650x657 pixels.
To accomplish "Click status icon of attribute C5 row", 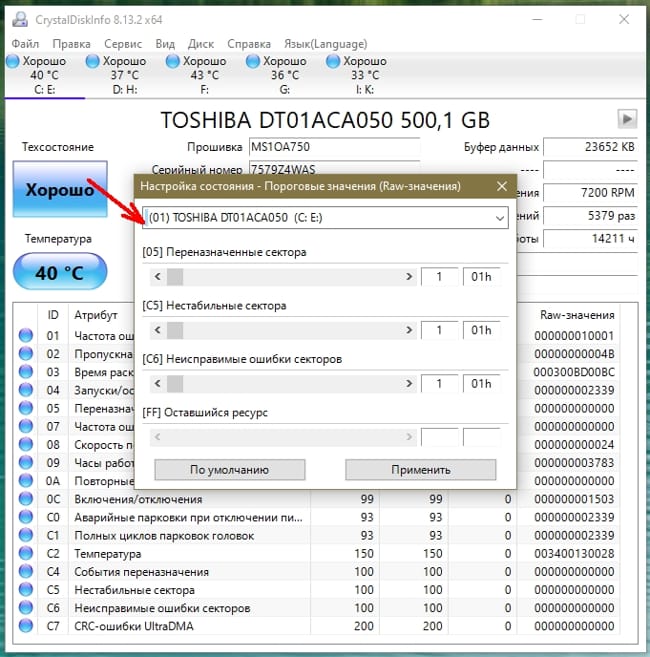I will pyautogui.click(x=26, y=590).
